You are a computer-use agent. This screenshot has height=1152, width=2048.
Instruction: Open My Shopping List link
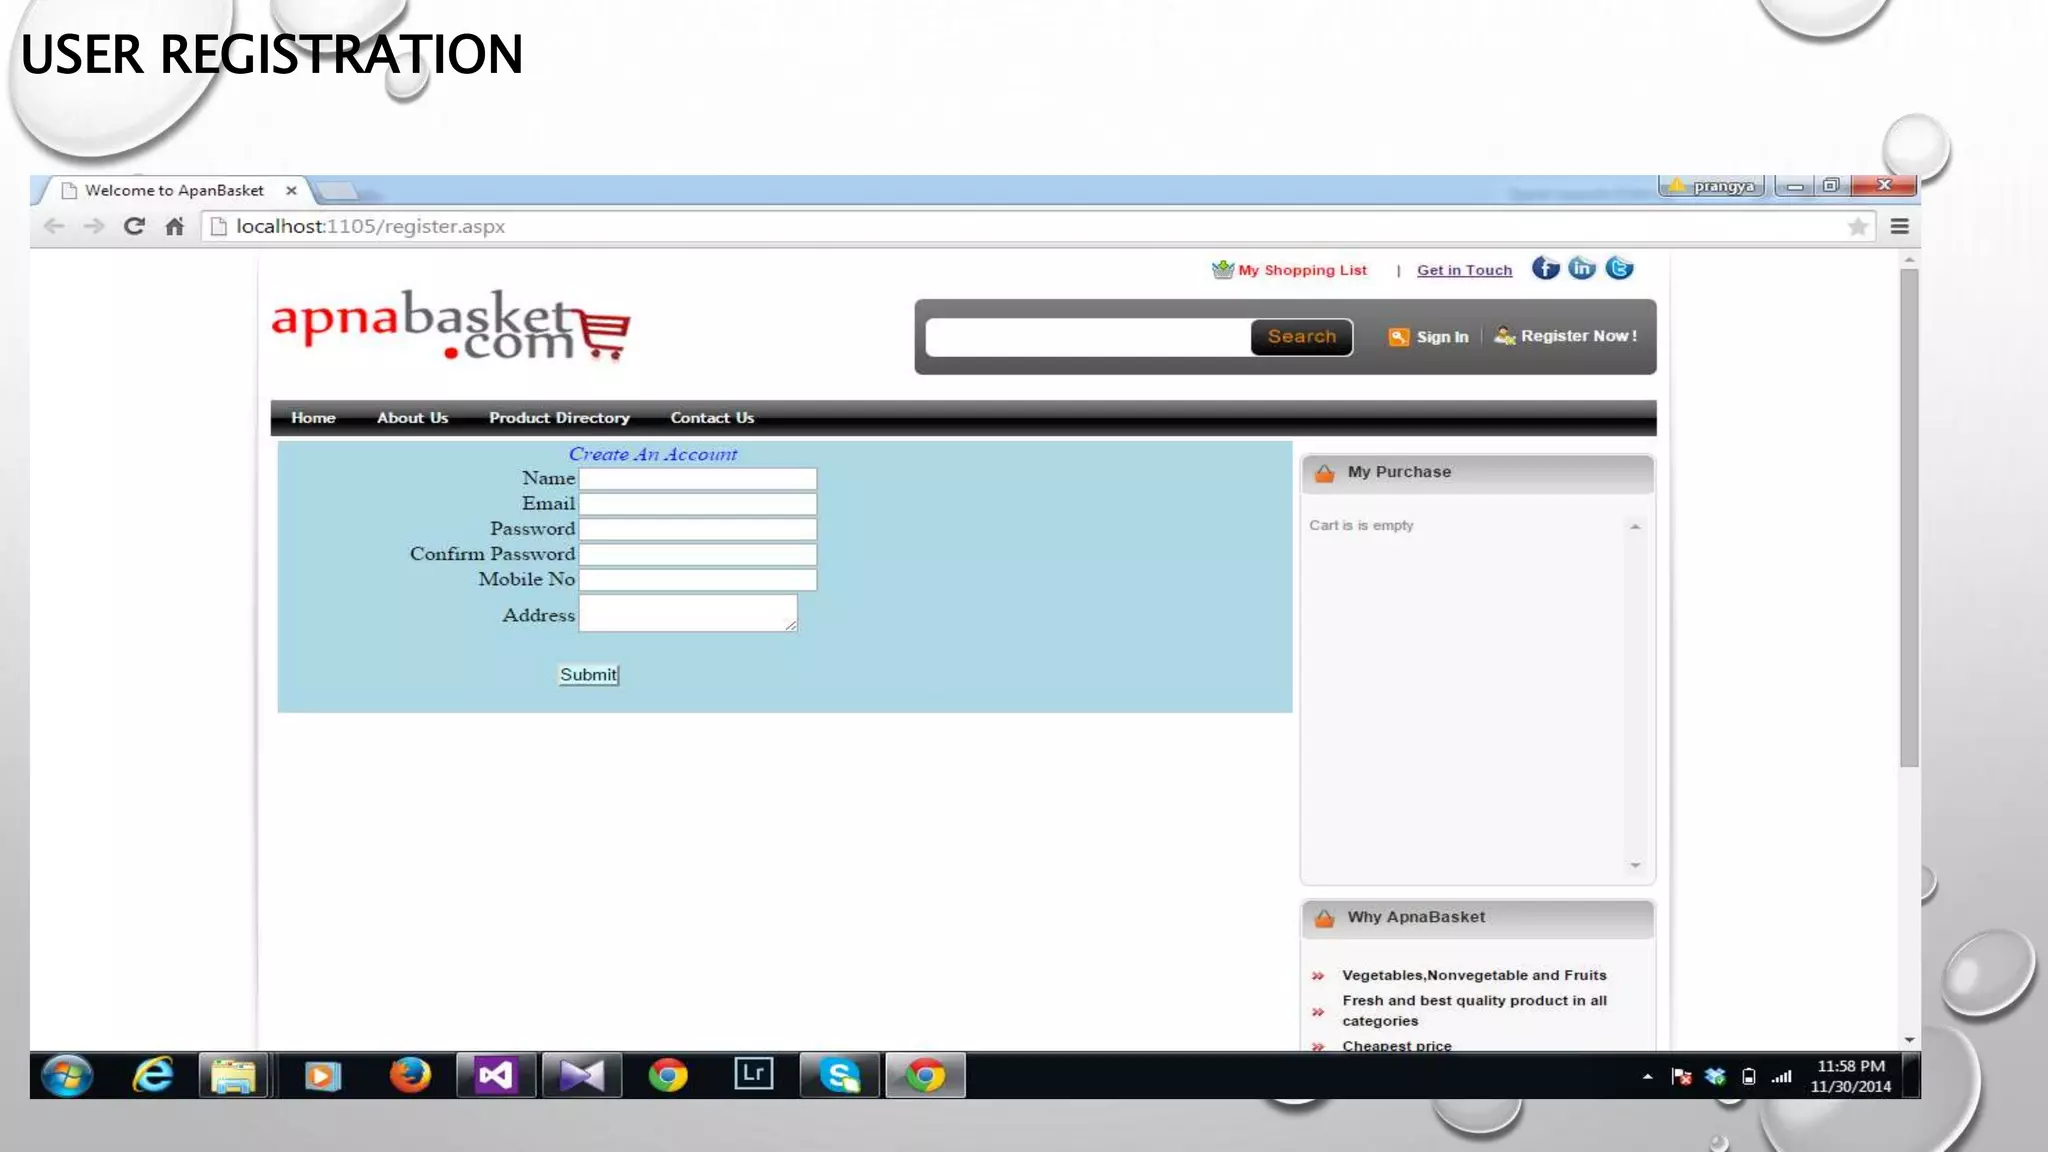pos(1302,270)
